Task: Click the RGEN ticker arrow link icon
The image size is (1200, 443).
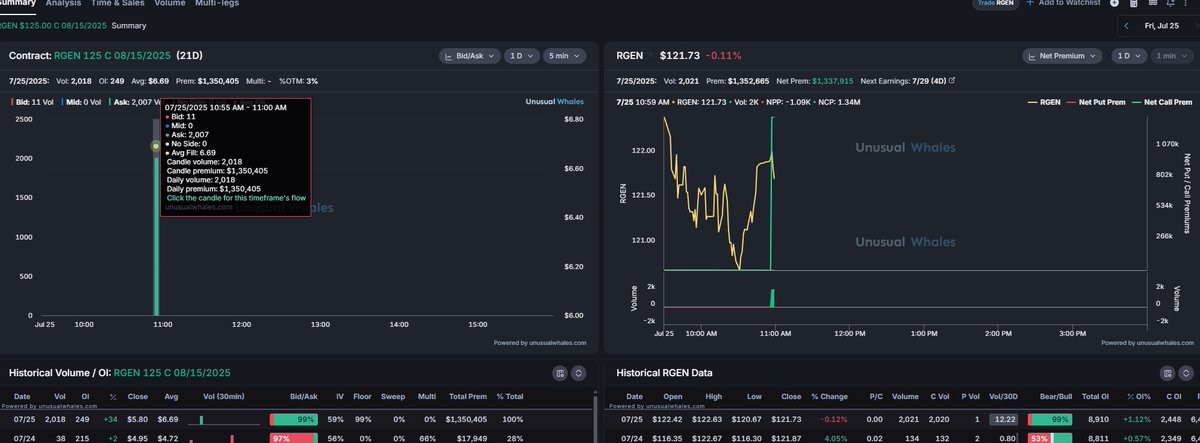Action: pos(648,56)
